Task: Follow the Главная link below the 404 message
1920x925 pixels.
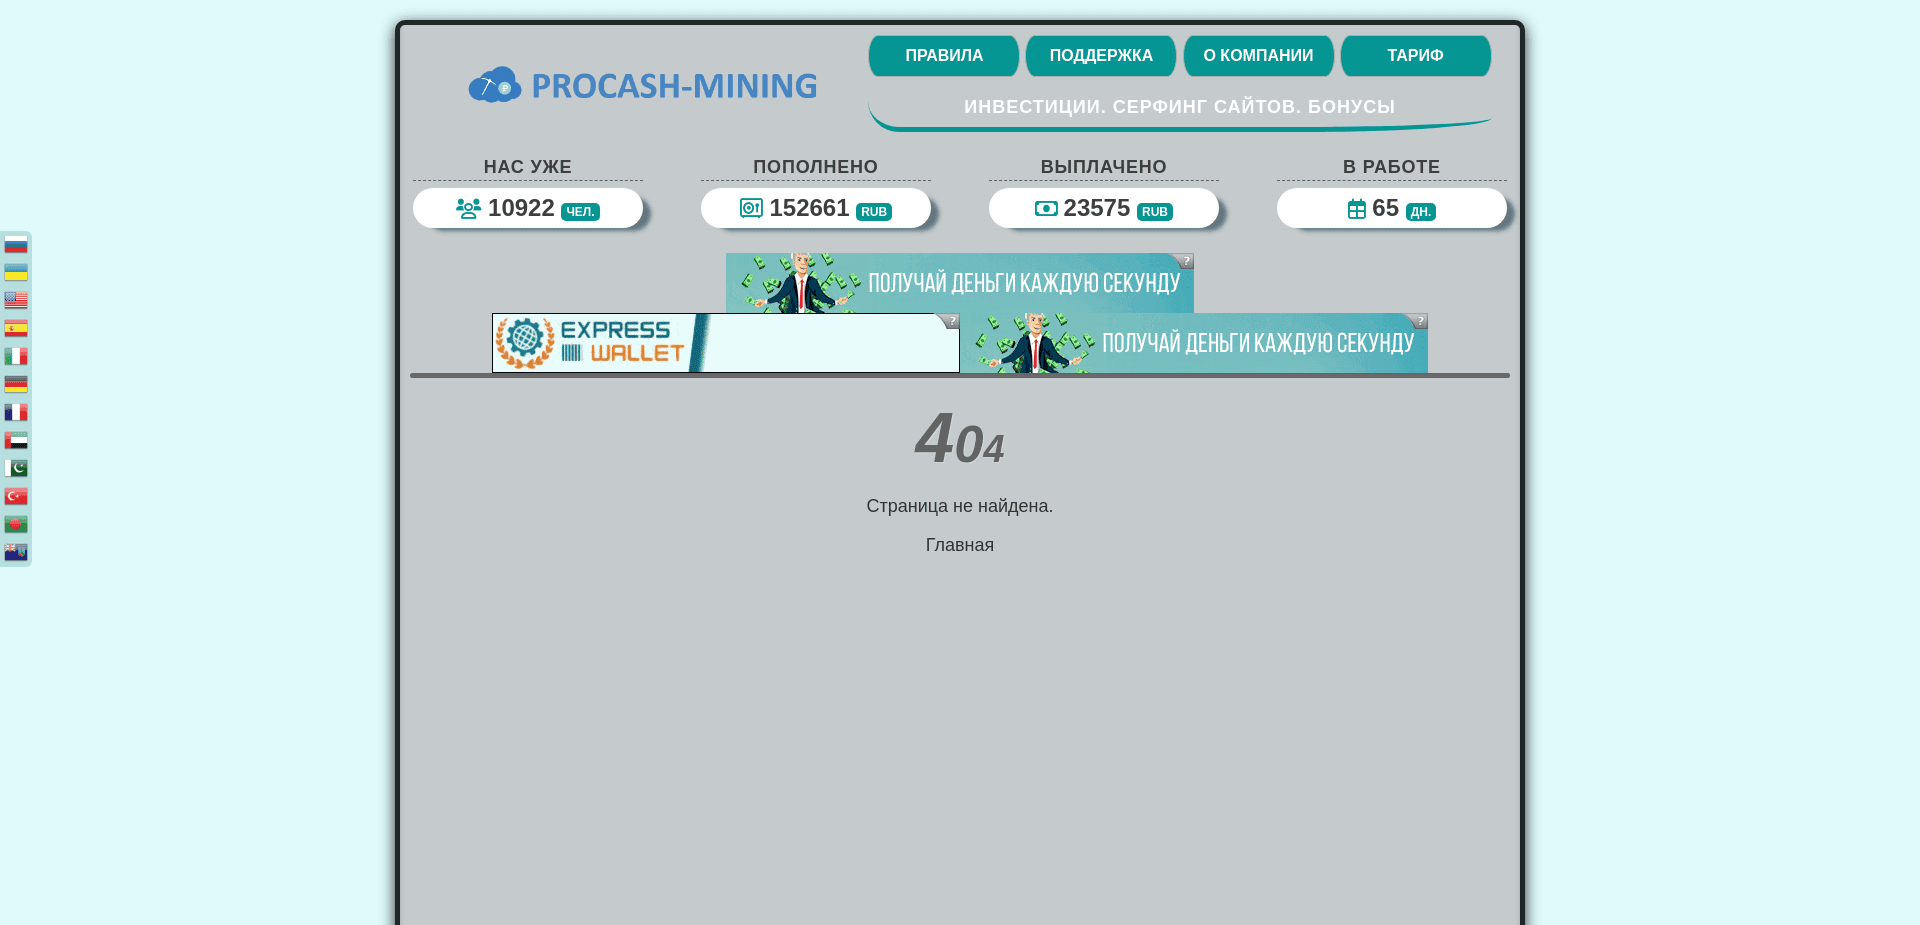Action: [959, 544]
